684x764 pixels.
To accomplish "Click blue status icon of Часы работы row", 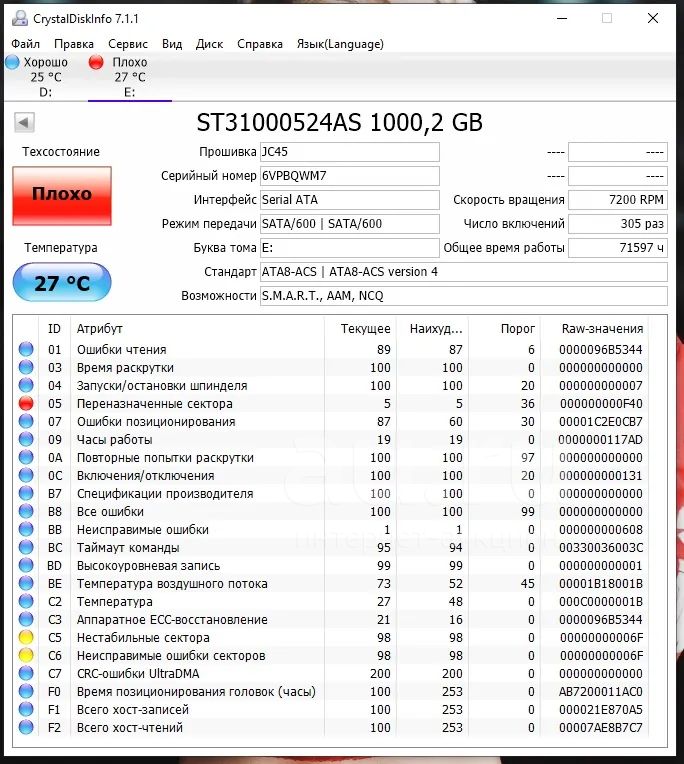I will coord(26,439).
